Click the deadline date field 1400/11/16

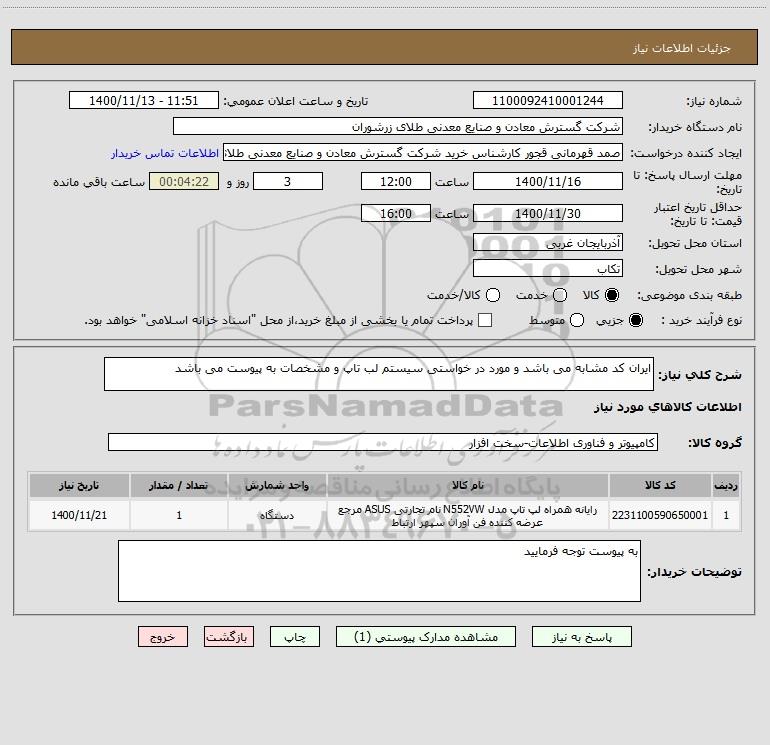548,181
